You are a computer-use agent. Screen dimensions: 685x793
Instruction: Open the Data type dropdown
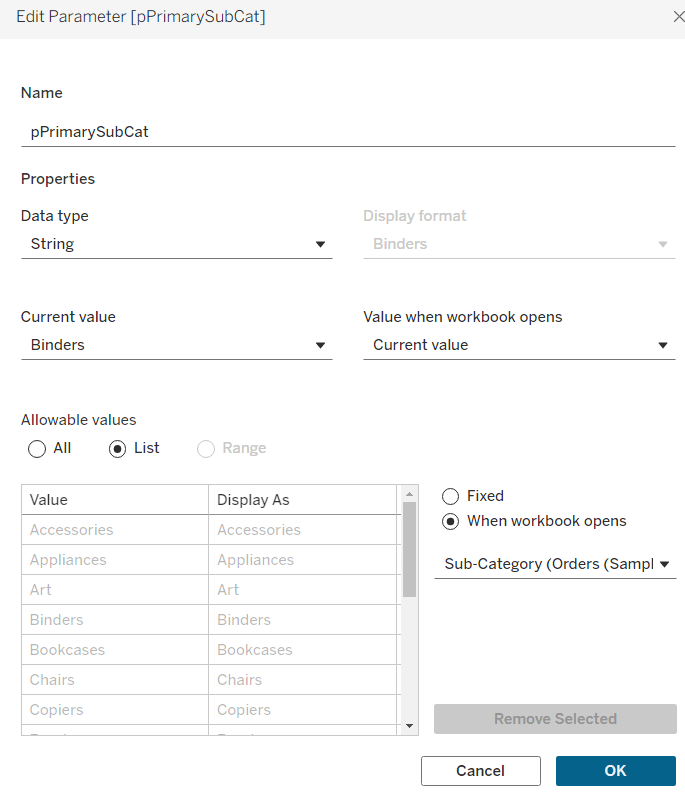pos(176,244)
